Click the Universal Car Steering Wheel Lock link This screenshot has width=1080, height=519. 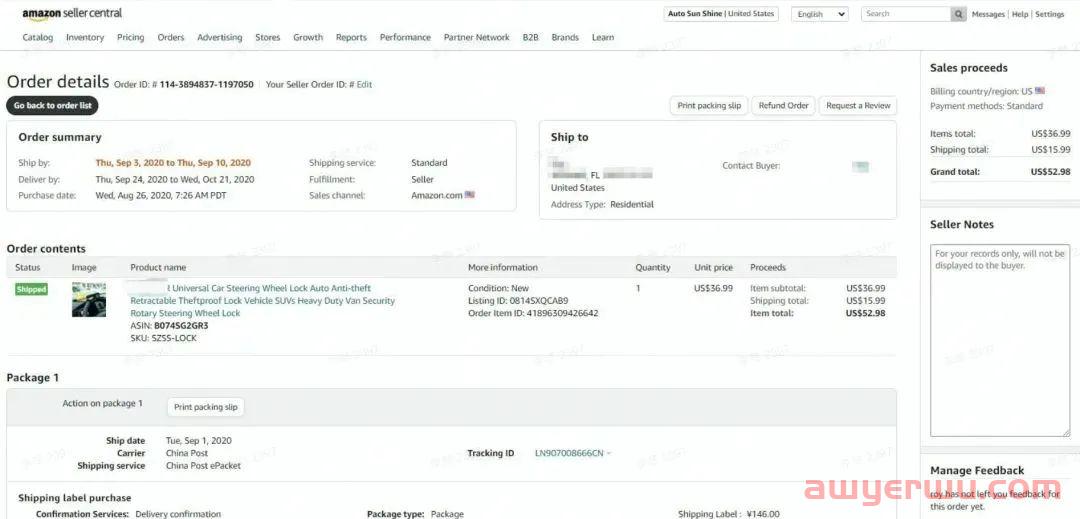click(x=262, y=300)
